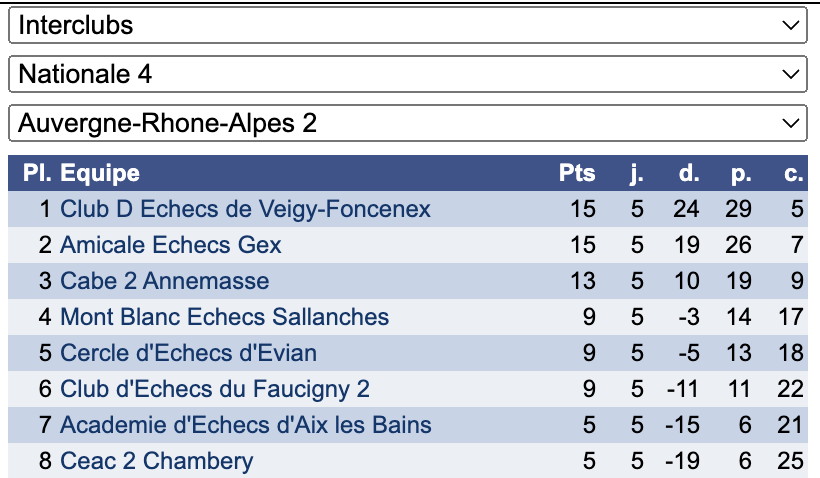
Task: Open Cercle d'Echecs d'Evian team link
Action: coord(188,353)
